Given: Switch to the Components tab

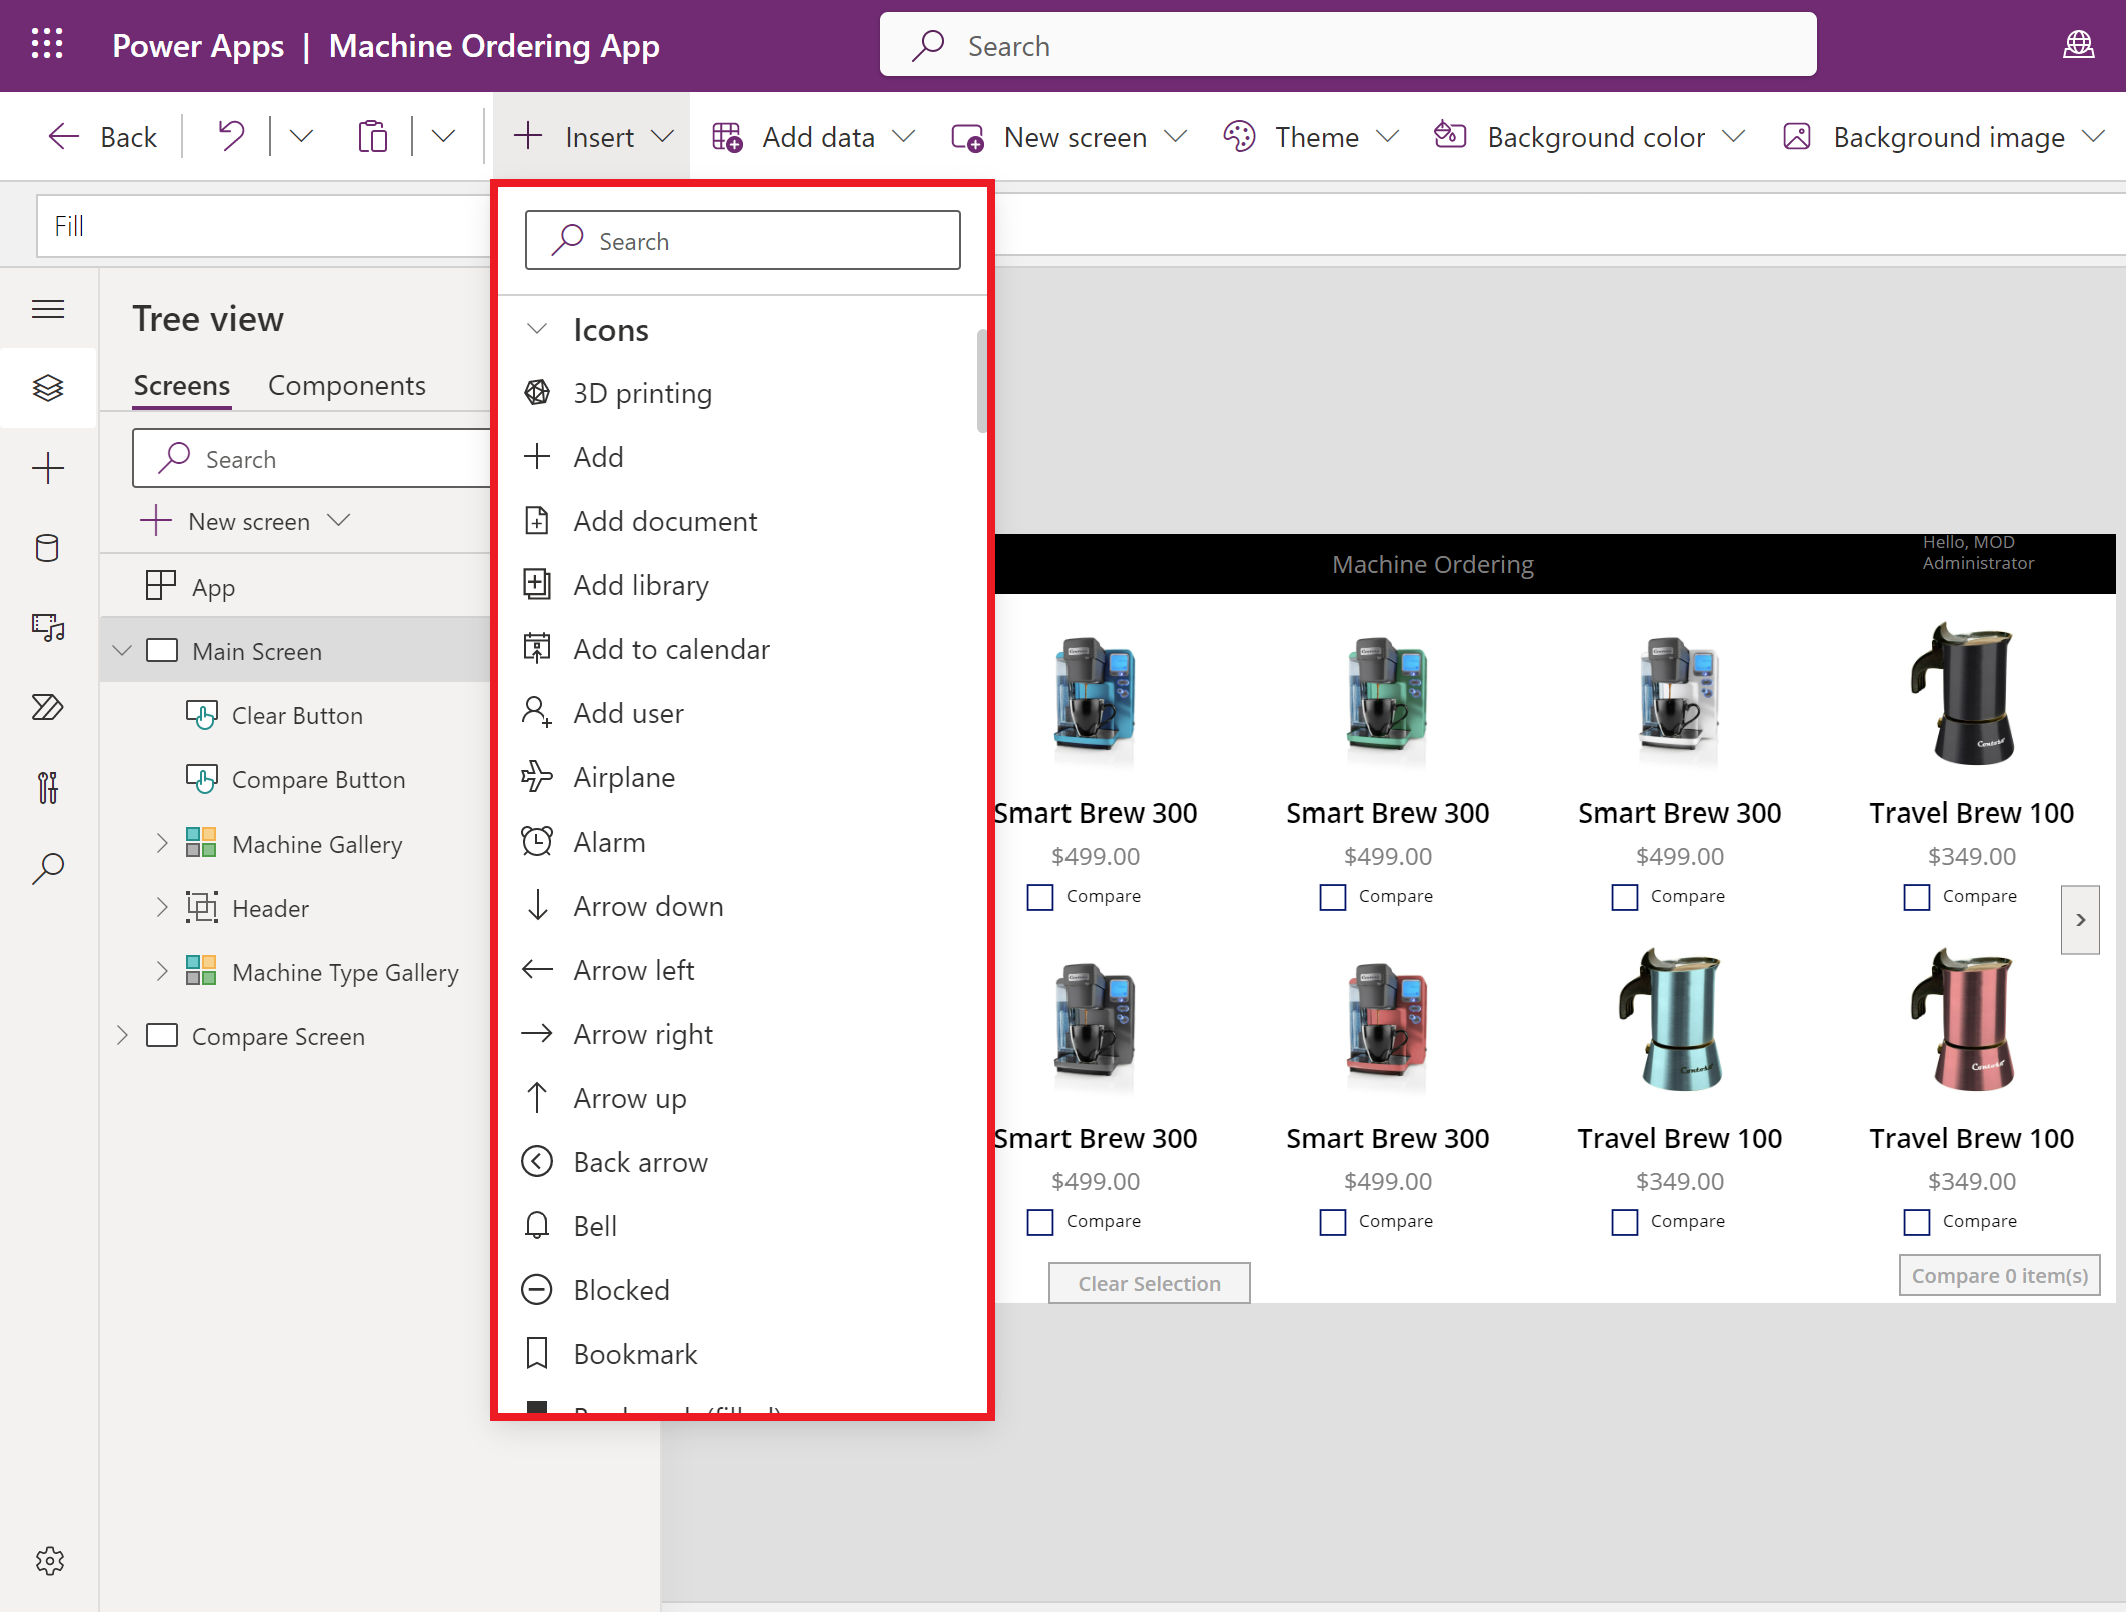Looking at the screenshot, I should (346, 386).
